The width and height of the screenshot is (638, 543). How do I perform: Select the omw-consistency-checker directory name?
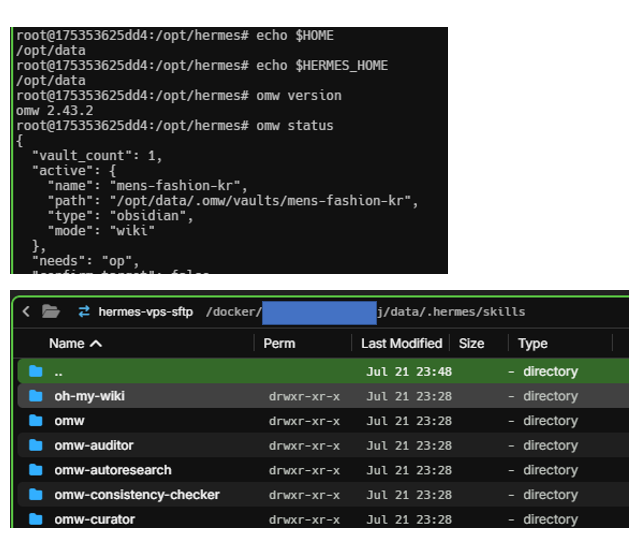coord(137,495)
